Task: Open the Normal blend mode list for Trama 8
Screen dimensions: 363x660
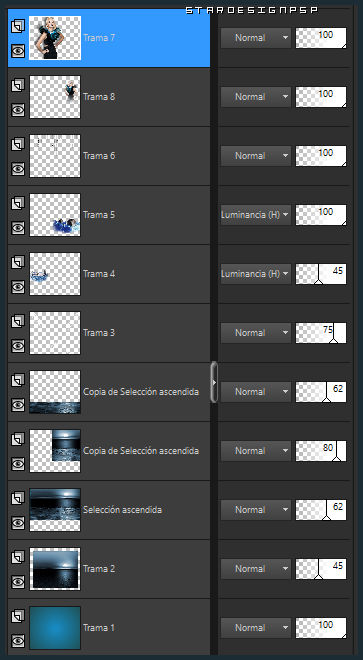Action: click(x=256, y=97)
